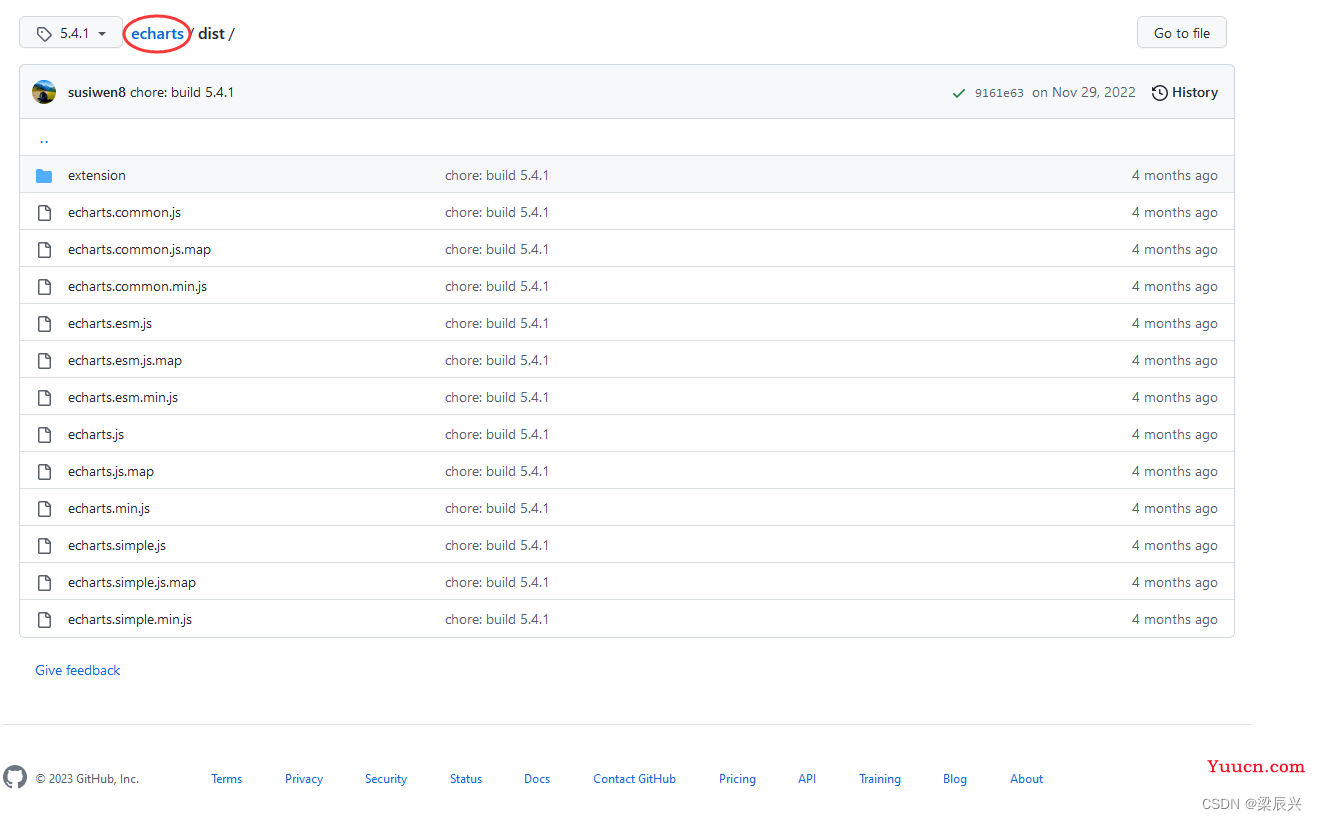Click the Give feedback link

[x=78, y=671]
